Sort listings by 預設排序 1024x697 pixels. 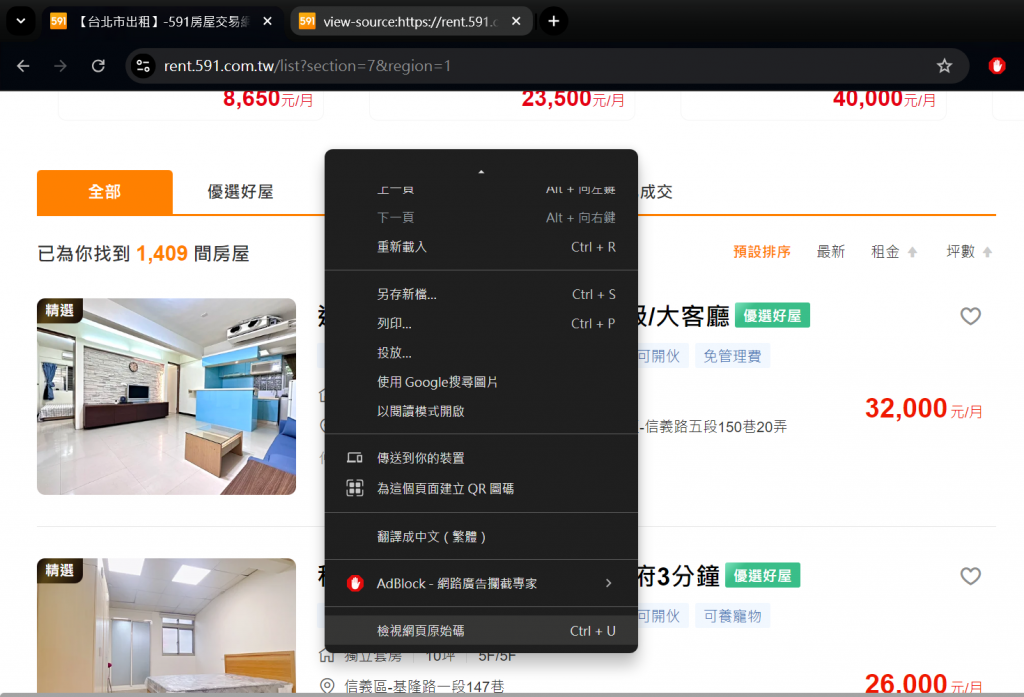point(761,252)
